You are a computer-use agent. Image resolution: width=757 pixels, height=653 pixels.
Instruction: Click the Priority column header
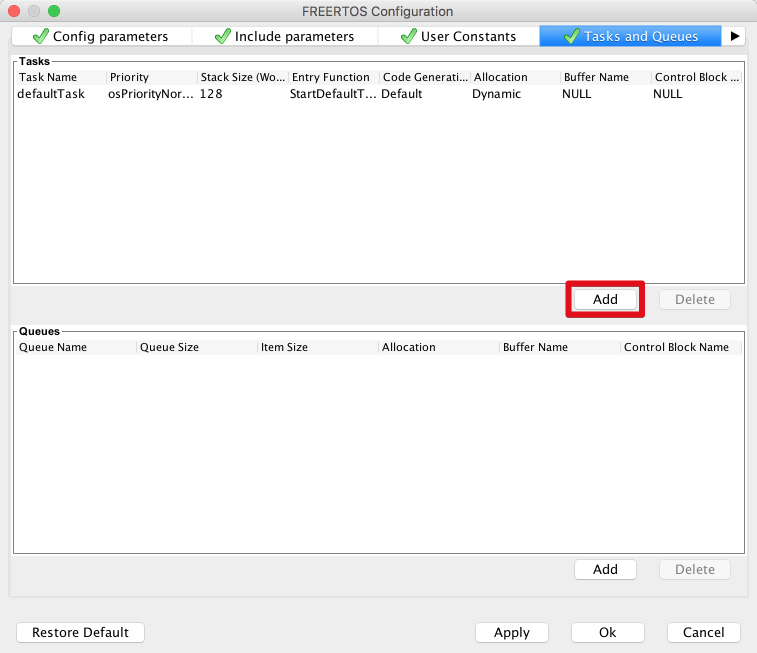coord(152,77)
